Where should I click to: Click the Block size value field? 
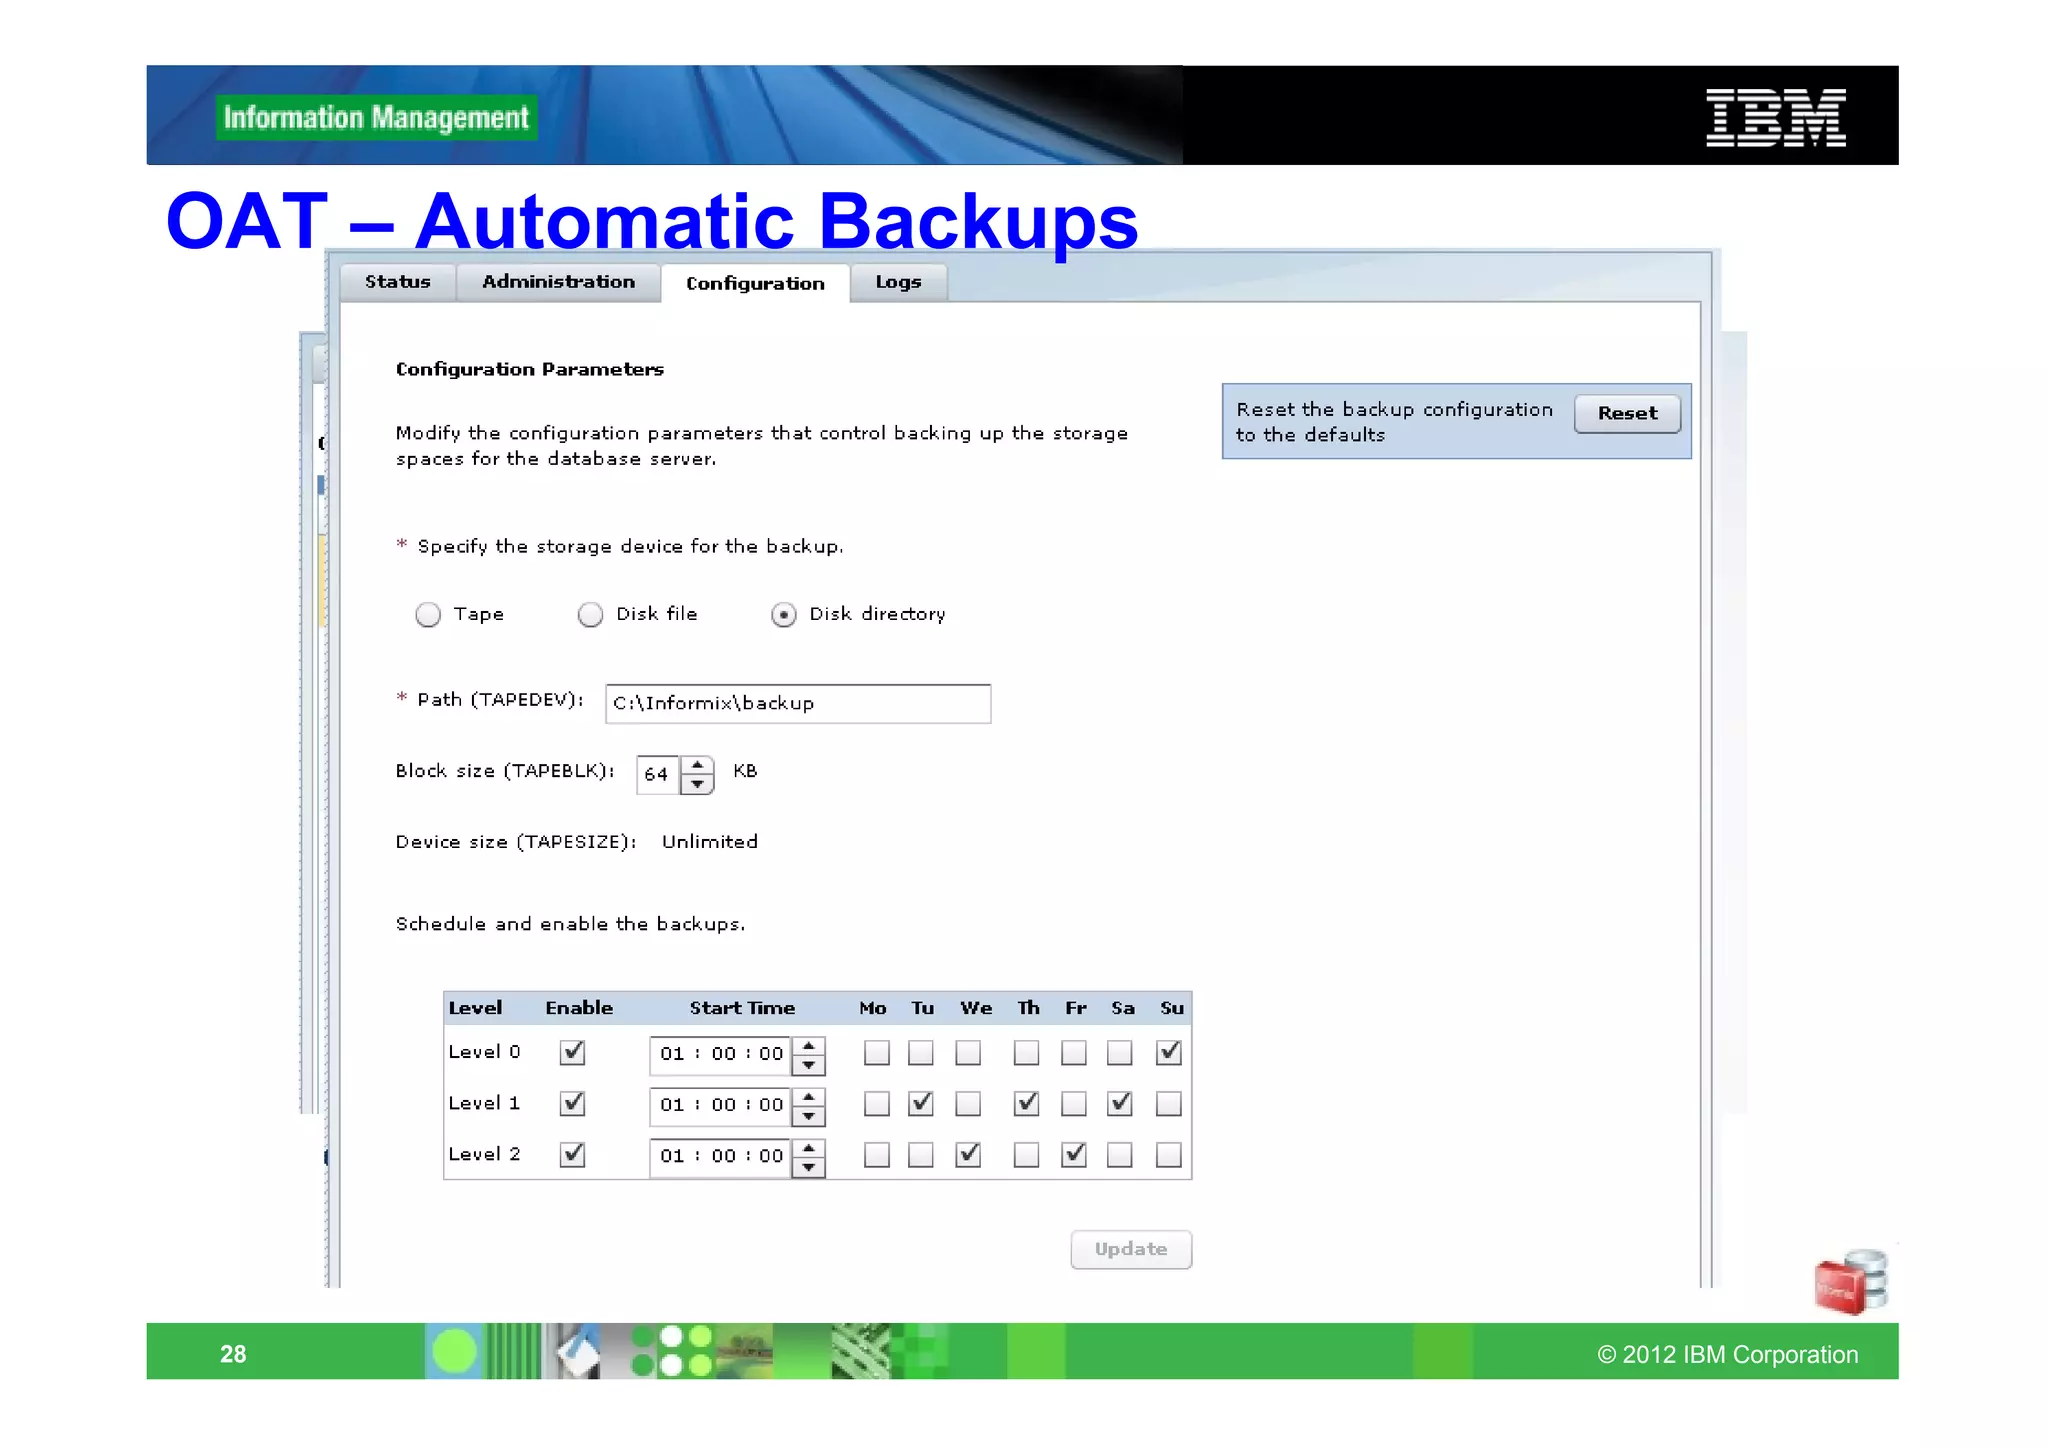click(x=658, y=774)
